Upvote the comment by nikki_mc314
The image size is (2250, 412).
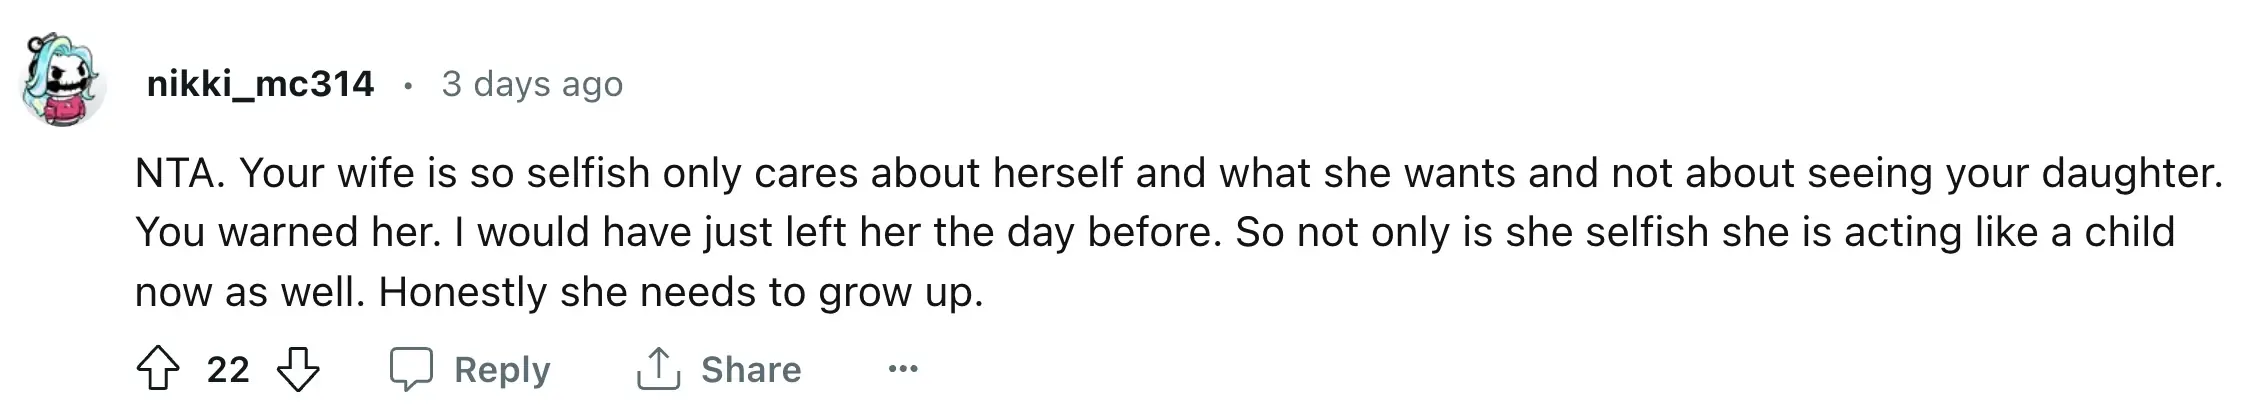coord(158,369)
